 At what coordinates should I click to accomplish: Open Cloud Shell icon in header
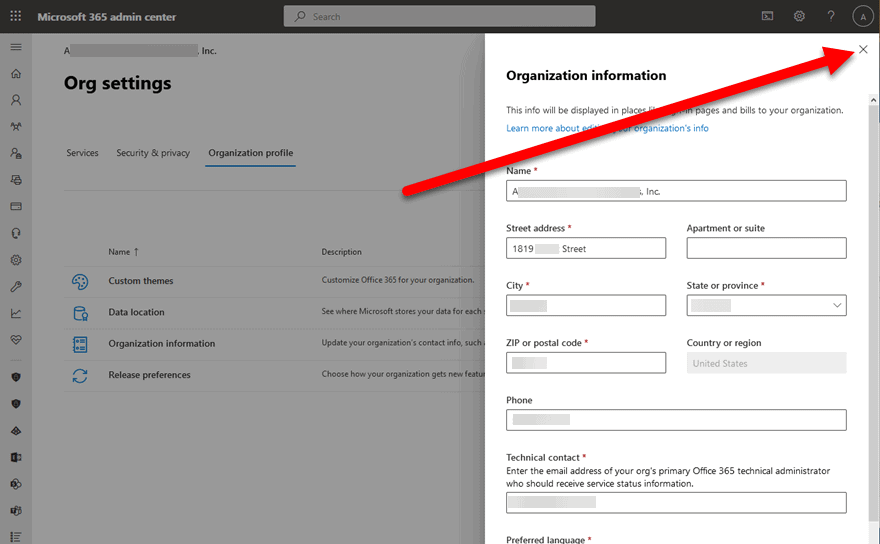pyautogui.click(x=767, y=16)
